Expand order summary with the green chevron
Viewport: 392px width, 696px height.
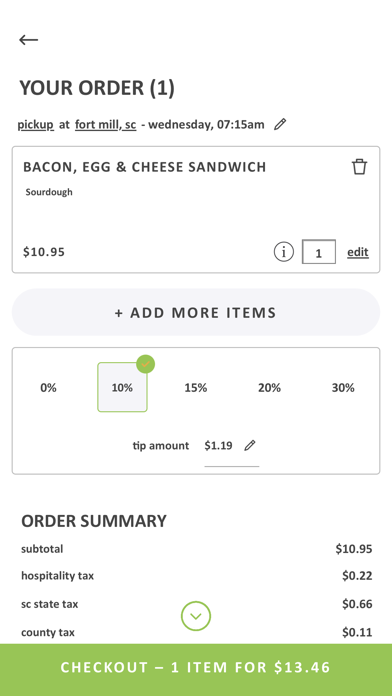(x=196, y=616)
